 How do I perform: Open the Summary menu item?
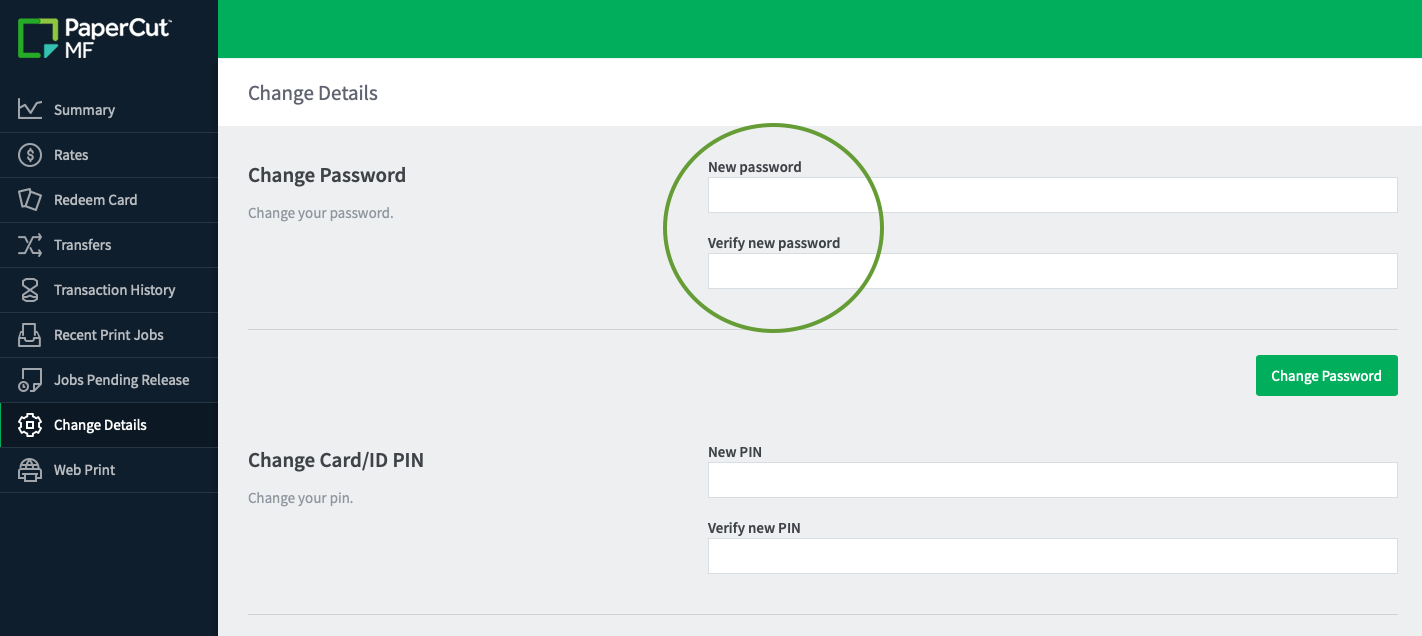(109, 110)
